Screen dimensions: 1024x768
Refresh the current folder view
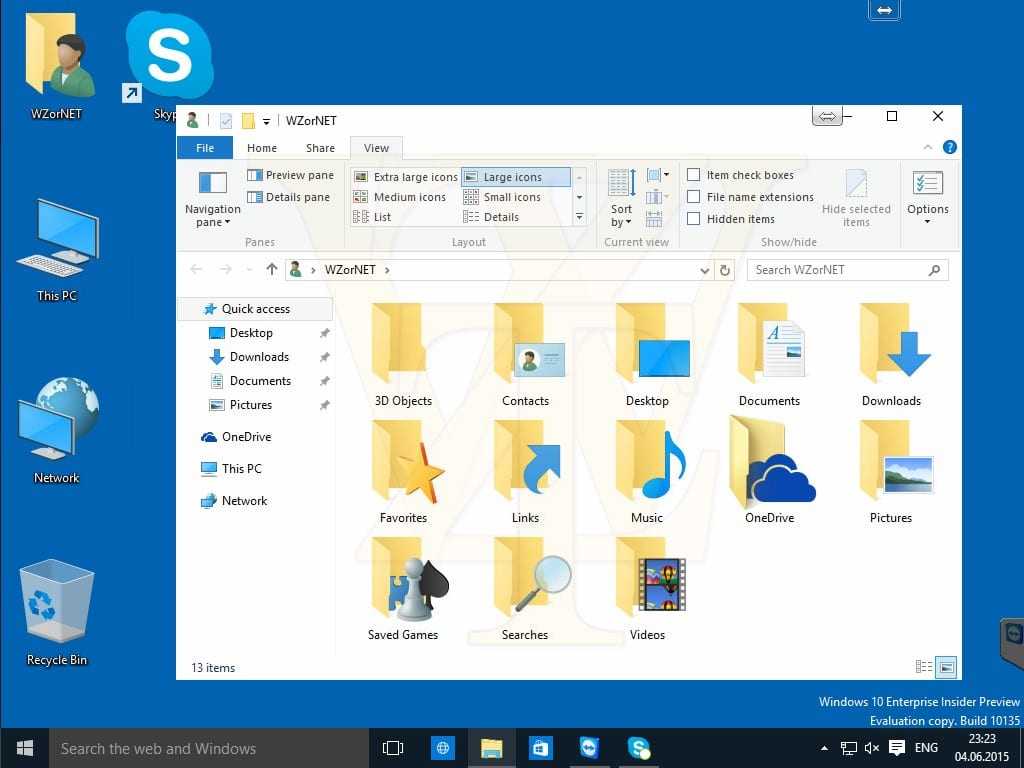click(x=726, y=270)
